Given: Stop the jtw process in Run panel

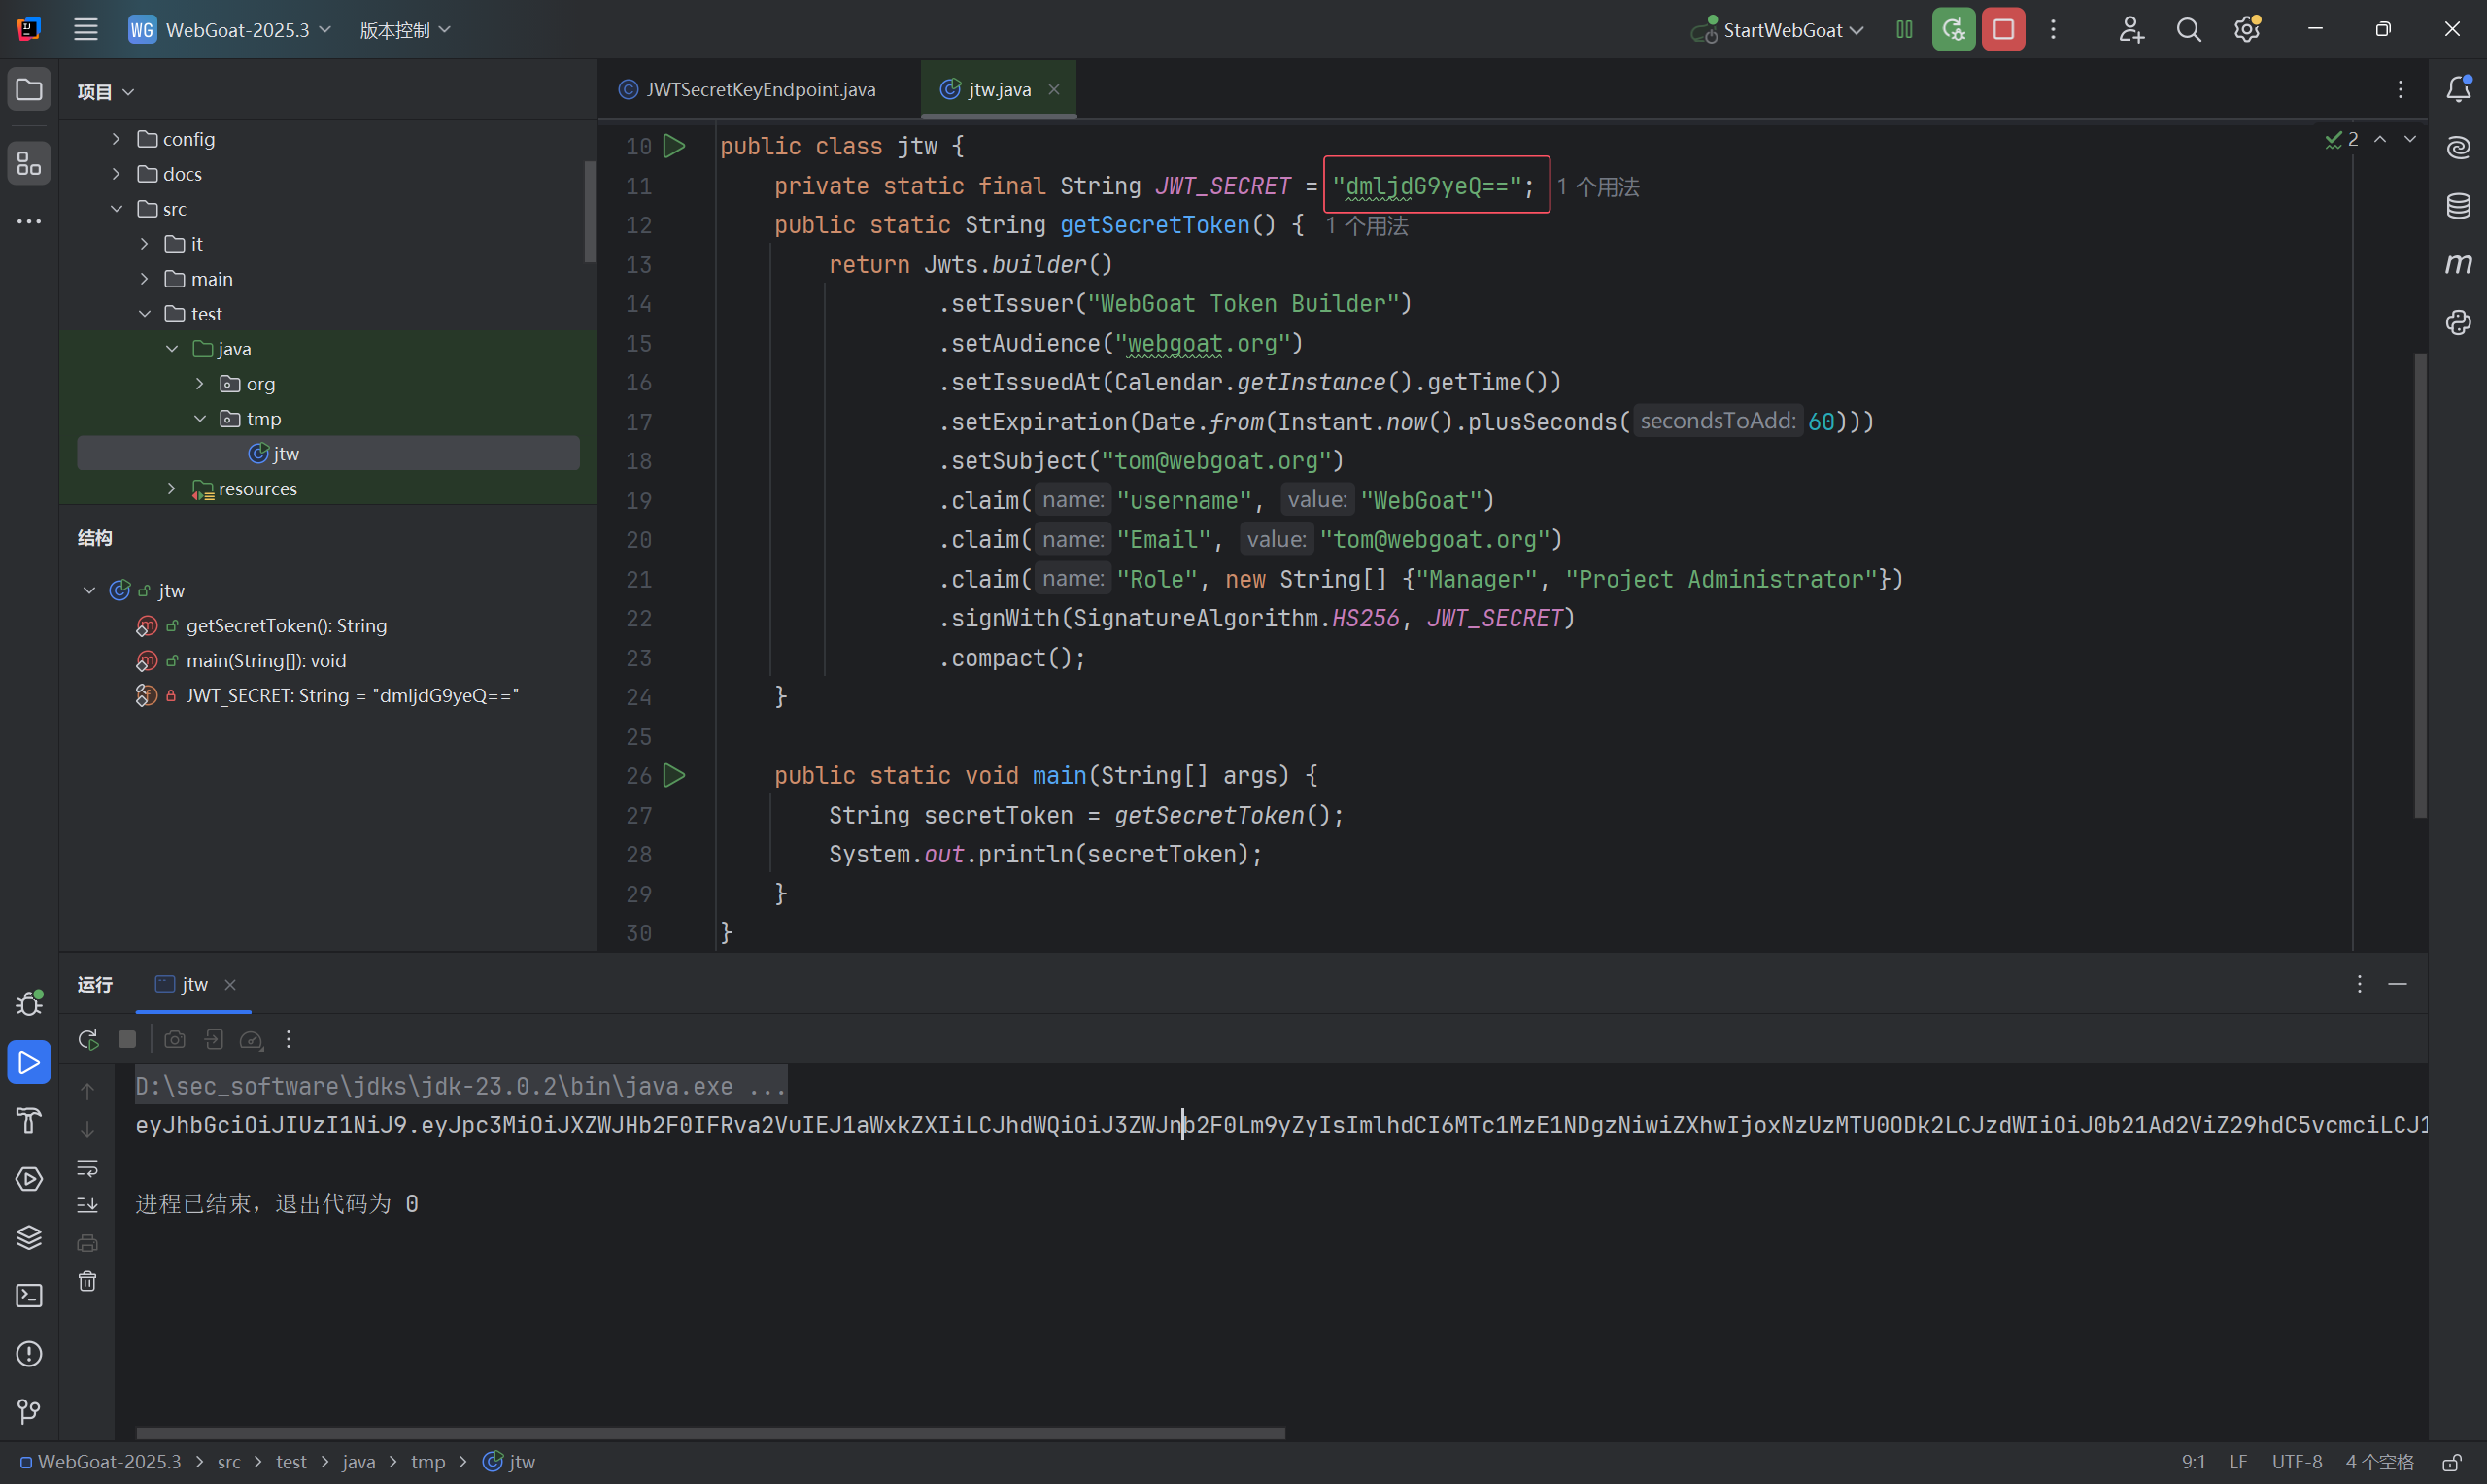Looking at the screenshot, I should 127,1039.
